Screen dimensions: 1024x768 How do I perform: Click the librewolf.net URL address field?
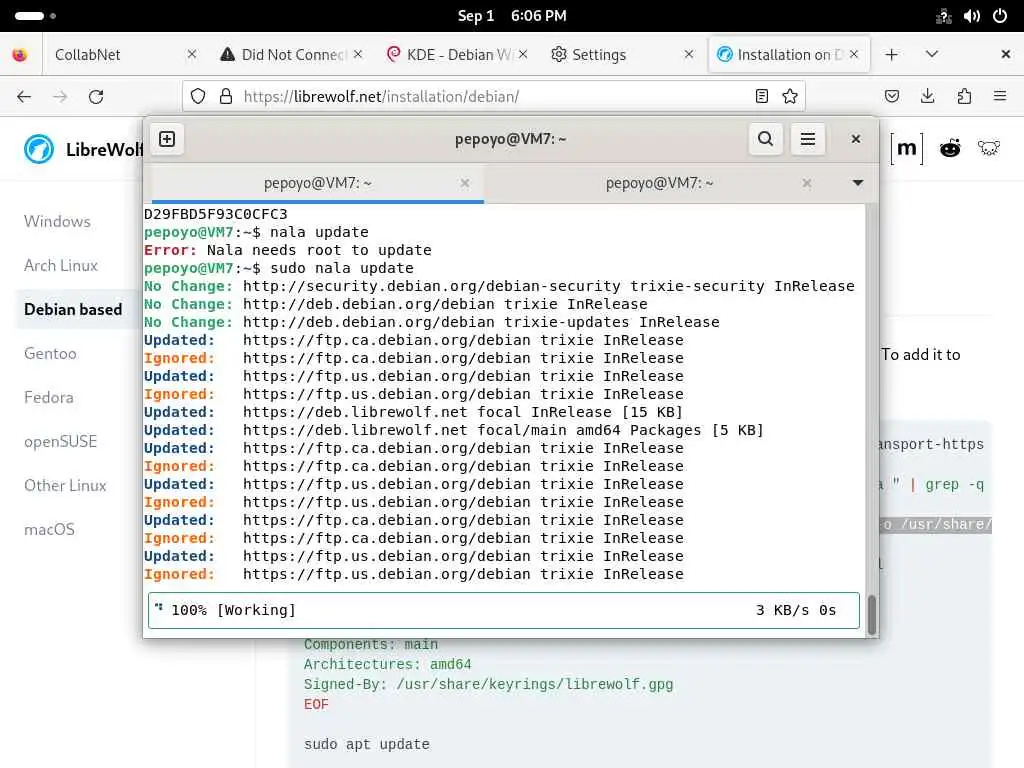(x=493, y=97)
